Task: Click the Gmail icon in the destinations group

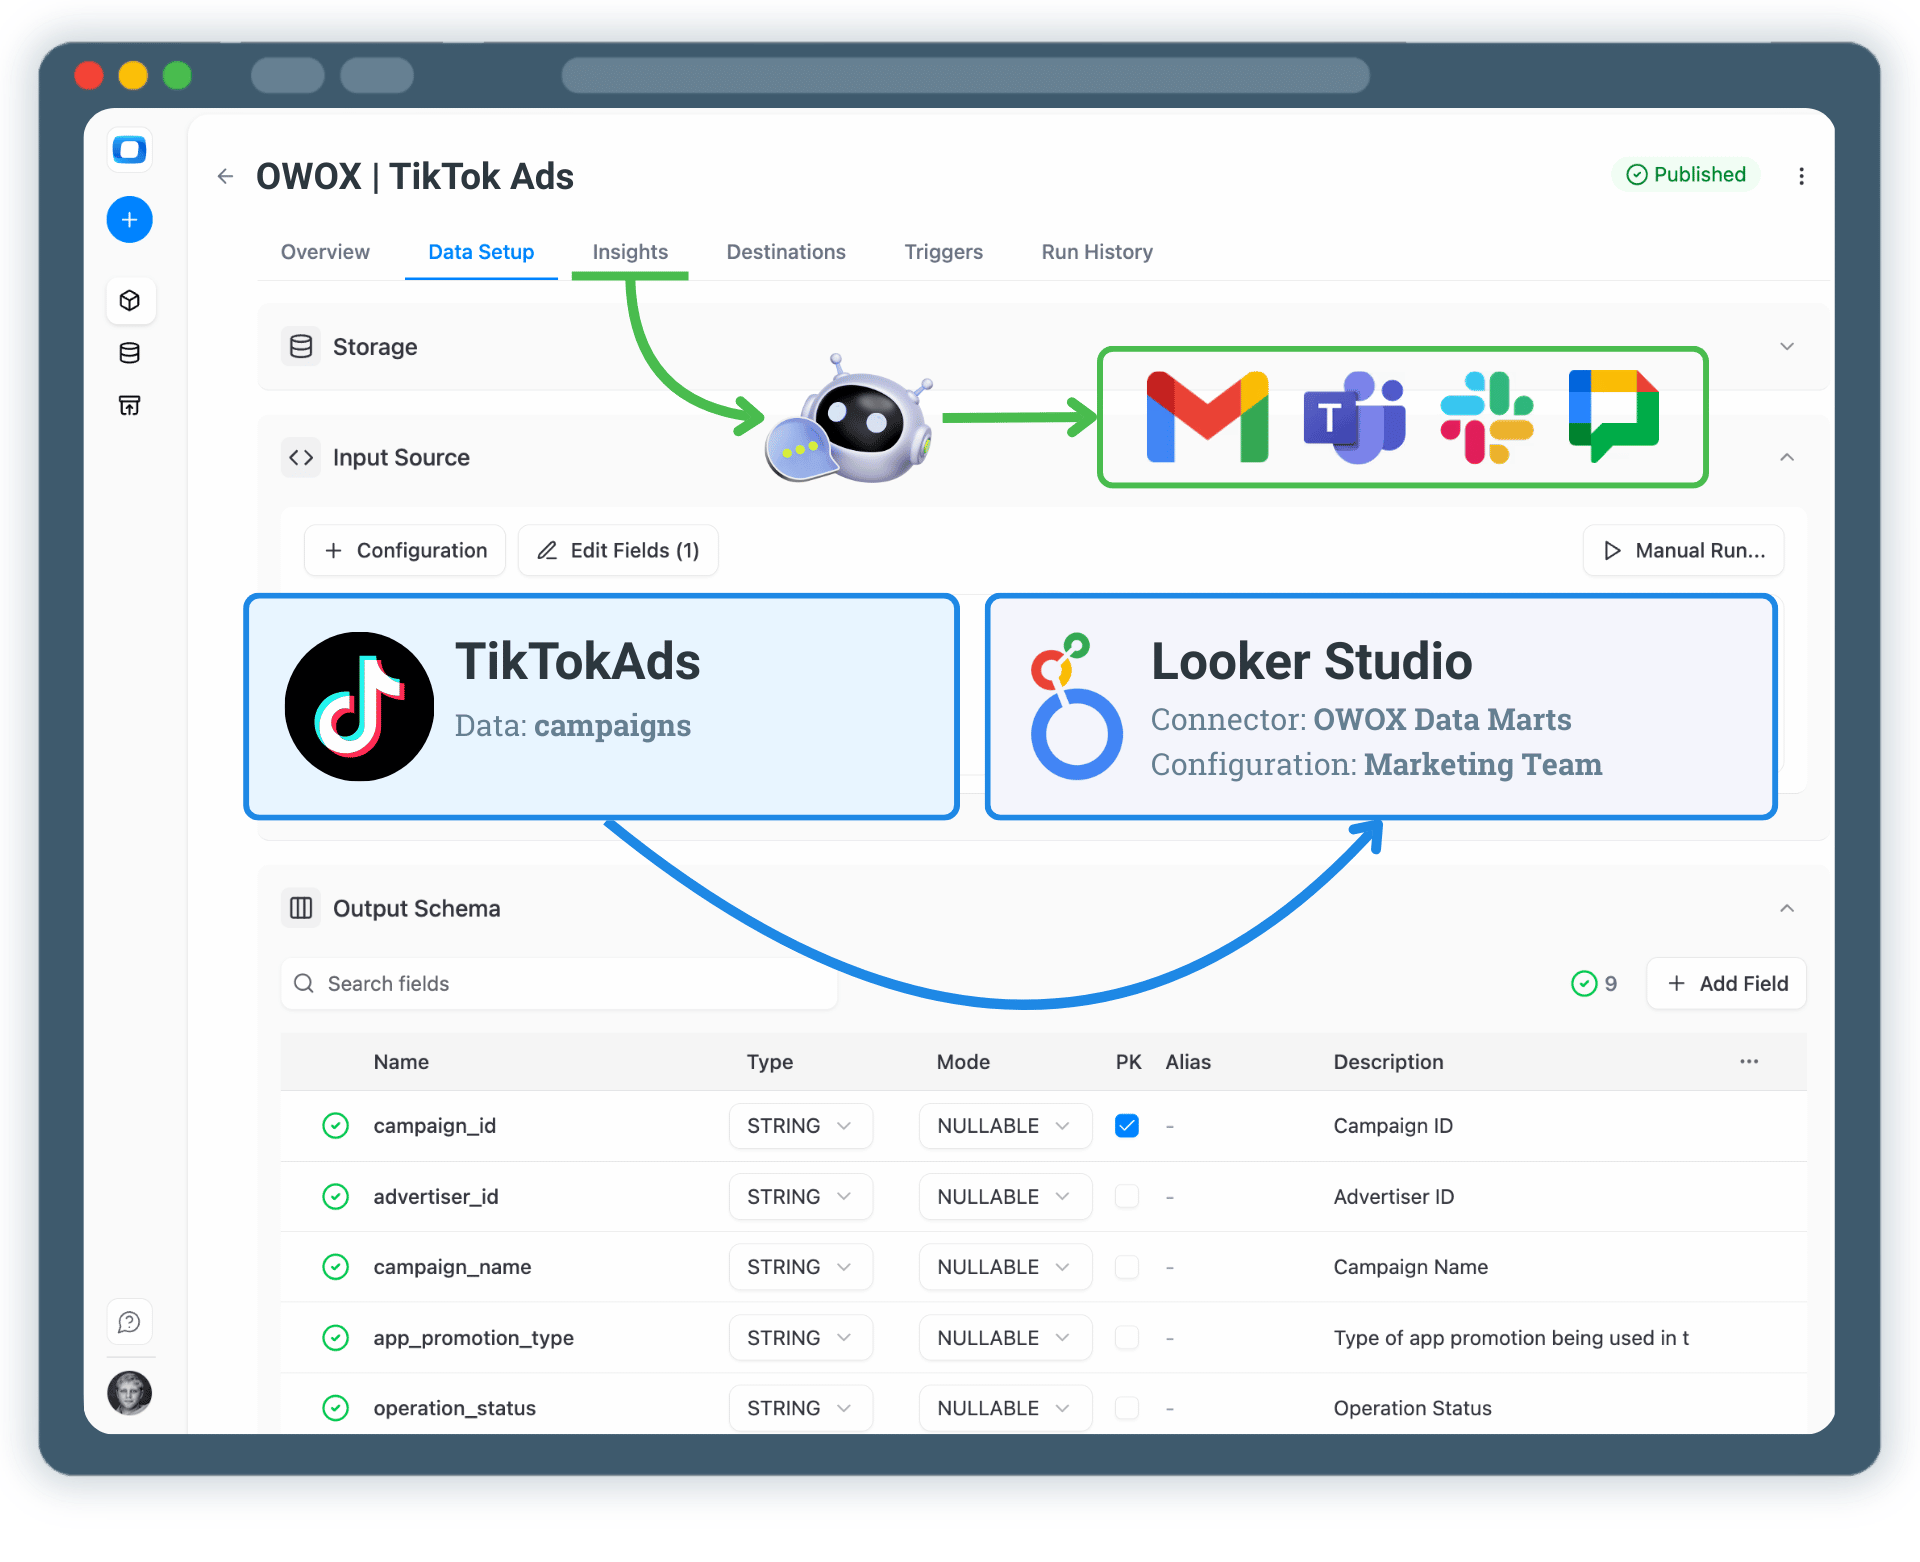Action: (x=1206, y=417)
